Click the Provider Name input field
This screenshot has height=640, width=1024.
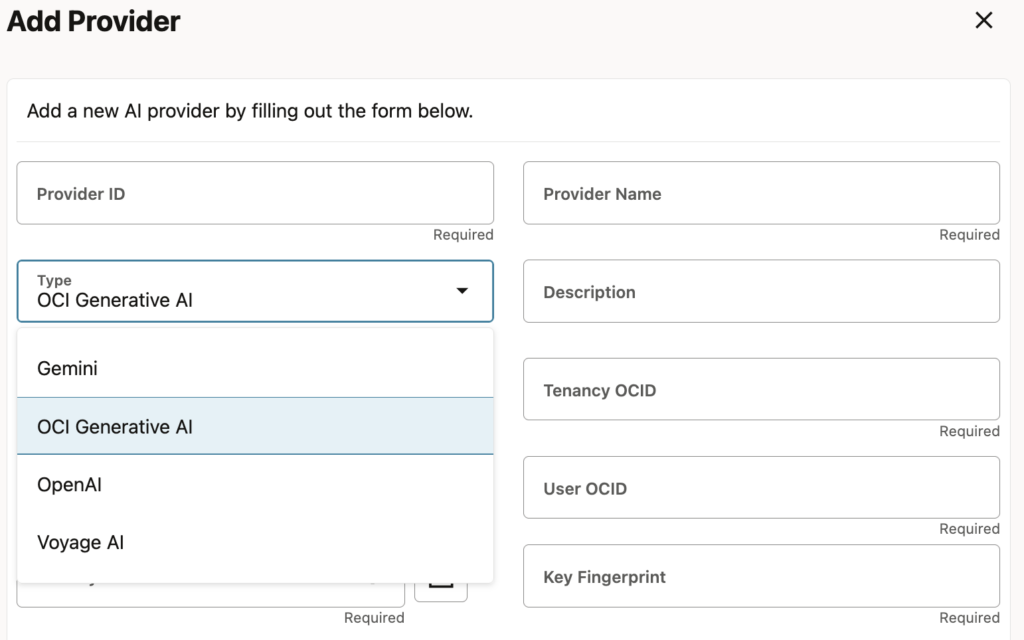point(761,193)
